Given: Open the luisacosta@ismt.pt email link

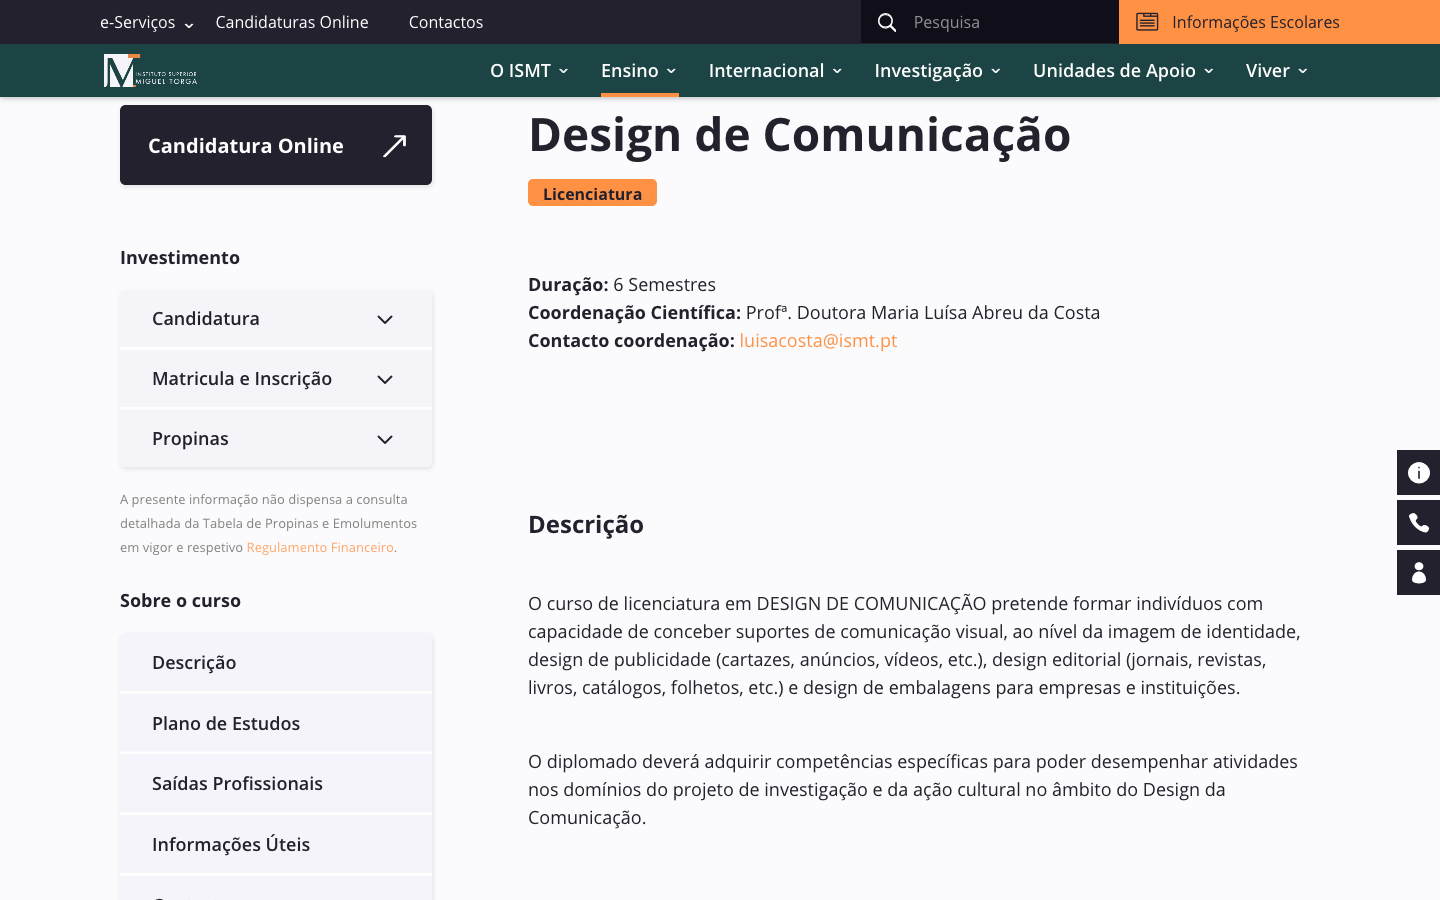Looking at the screenshot, I should coord(818,341).
